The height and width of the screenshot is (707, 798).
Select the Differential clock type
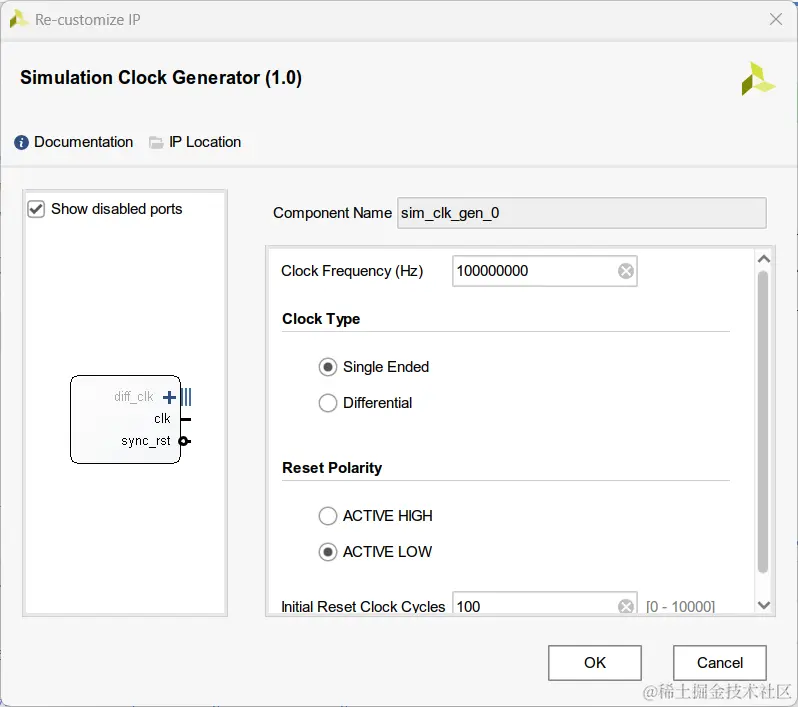pyautogui.click(x=328, y=403)
